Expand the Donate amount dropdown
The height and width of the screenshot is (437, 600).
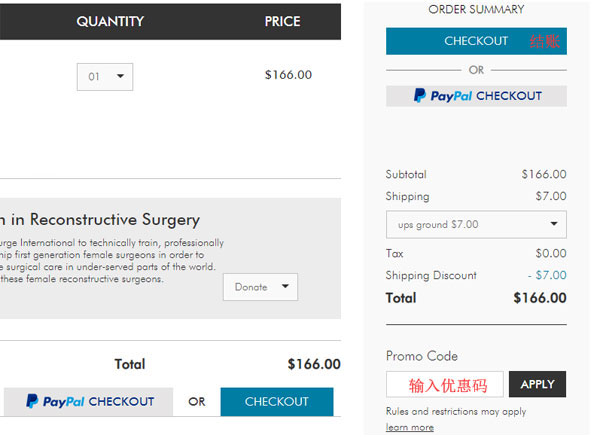(260, 287)
